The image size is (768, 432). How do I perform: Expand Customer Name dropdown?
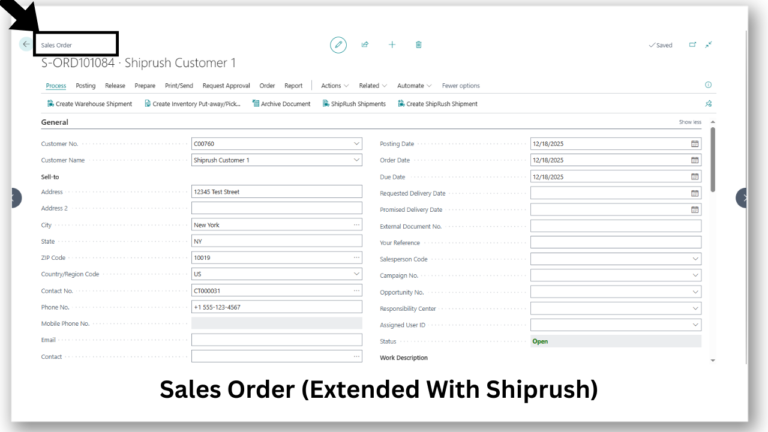tap(357, 160)
